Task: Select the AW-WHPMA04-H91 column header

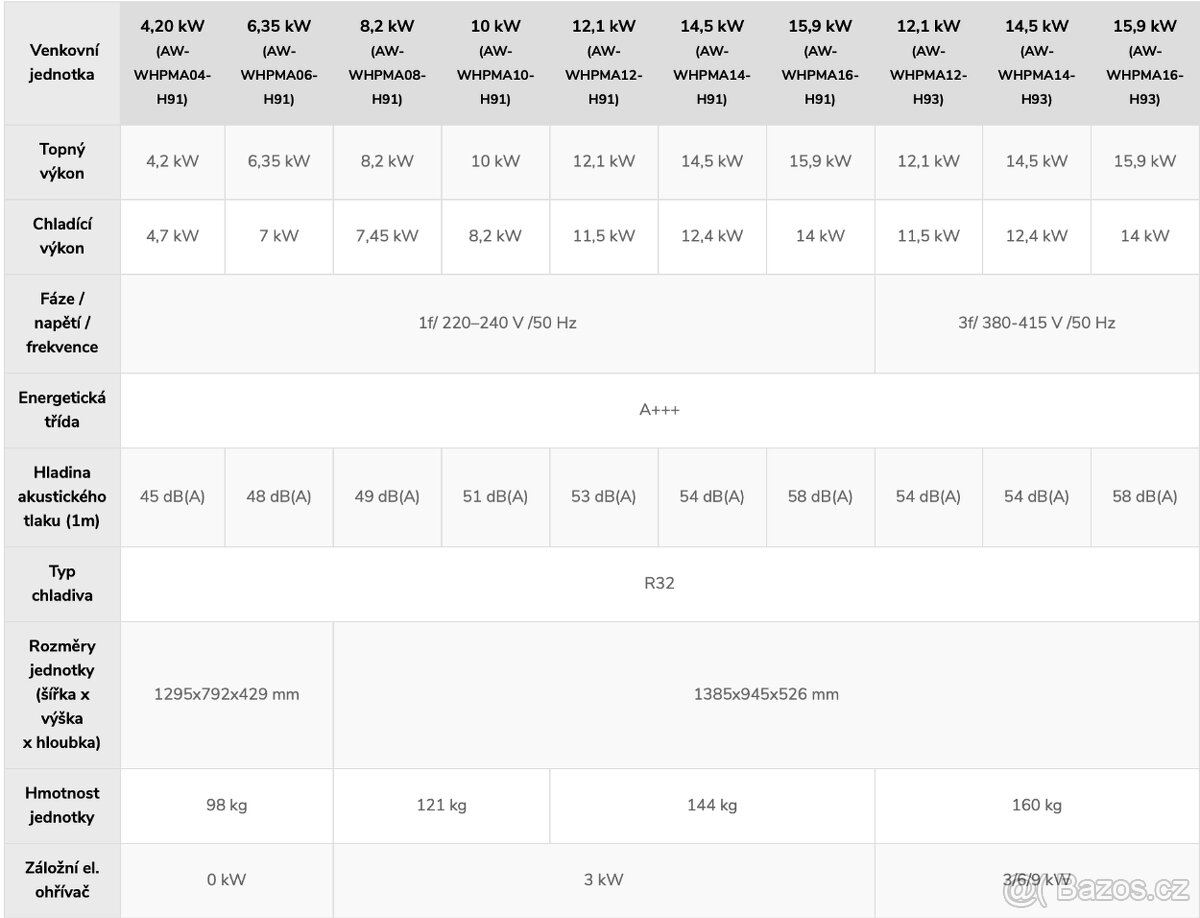Action: pyautogui.click(x=172, y=62)
